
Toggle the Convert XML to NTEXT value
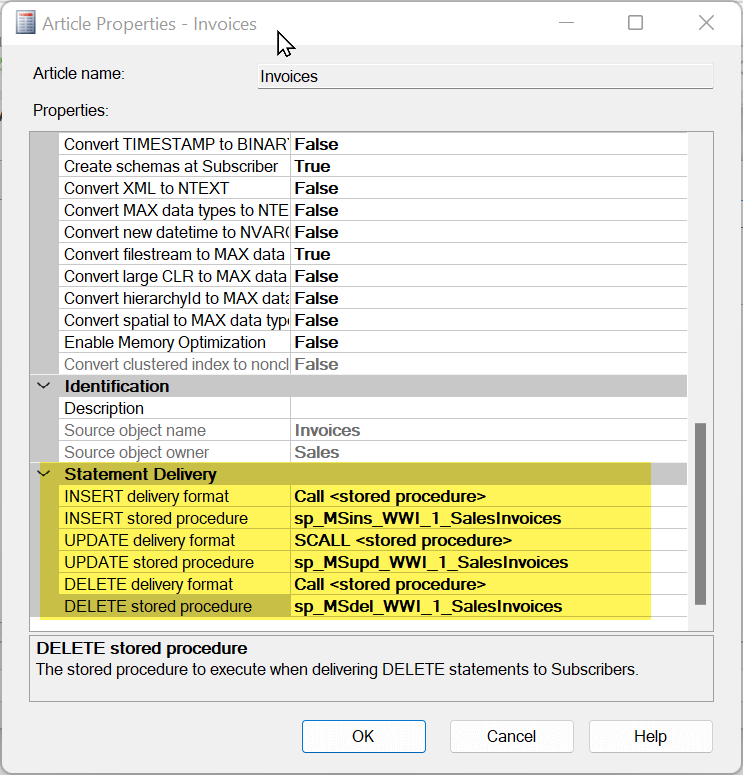click(x=488, y=188)
